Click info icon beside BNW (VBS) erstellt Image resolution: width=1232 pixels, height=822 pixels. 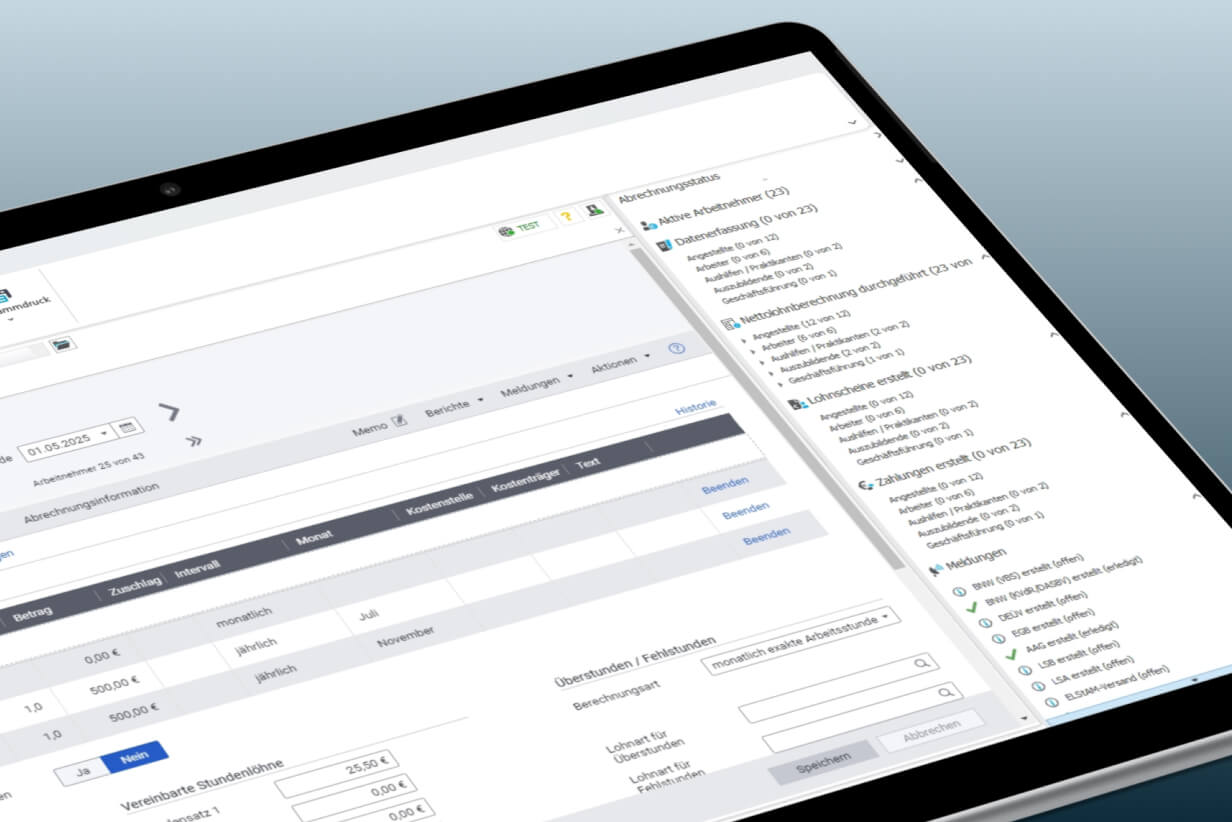pyautogui.click(x=959, y=593)
